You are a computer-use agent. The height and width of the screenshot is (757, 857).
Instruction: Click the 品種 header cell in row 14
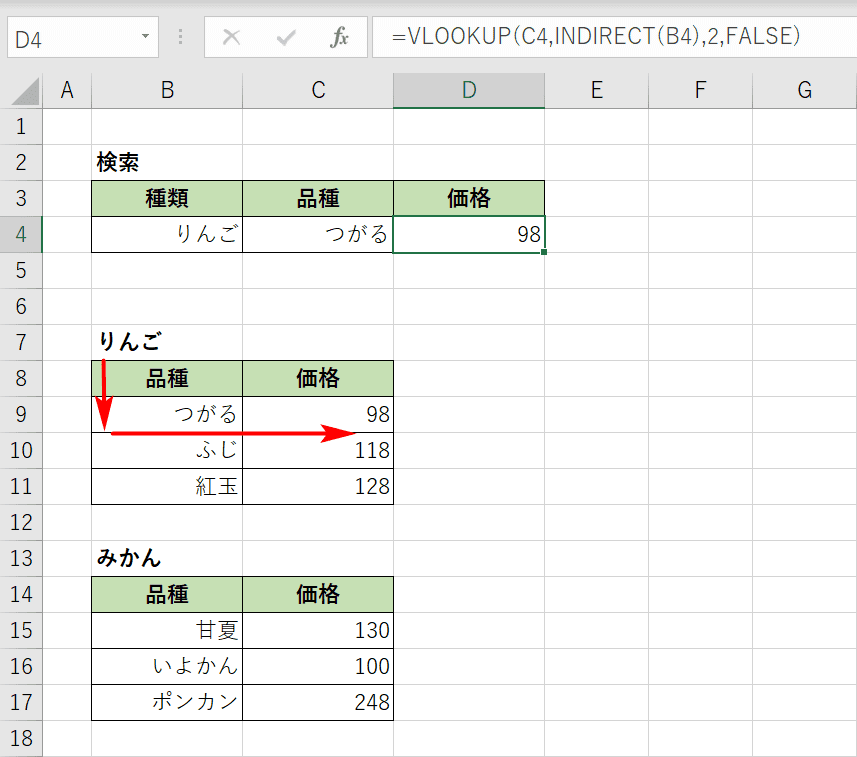[x=167, y=594]
